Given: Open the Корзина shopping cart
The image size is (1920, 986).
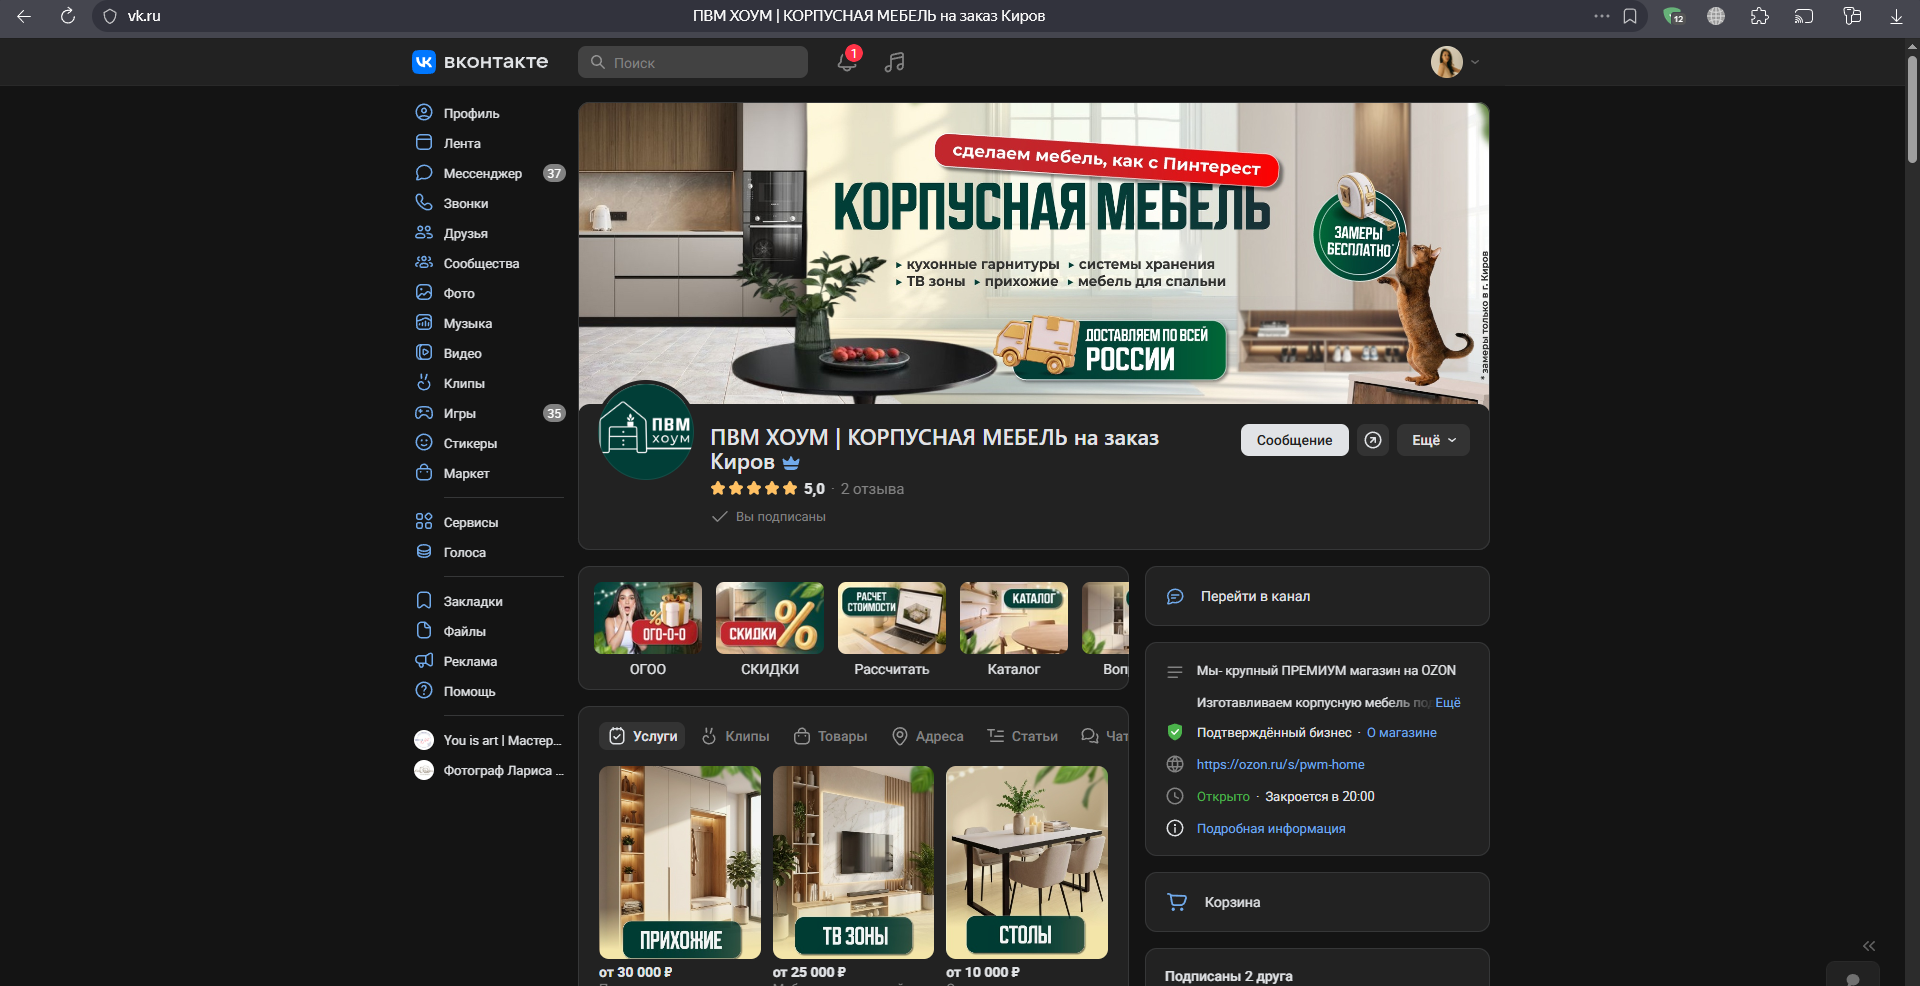Looking at the screenshot, I should [x=1317, y=902].
